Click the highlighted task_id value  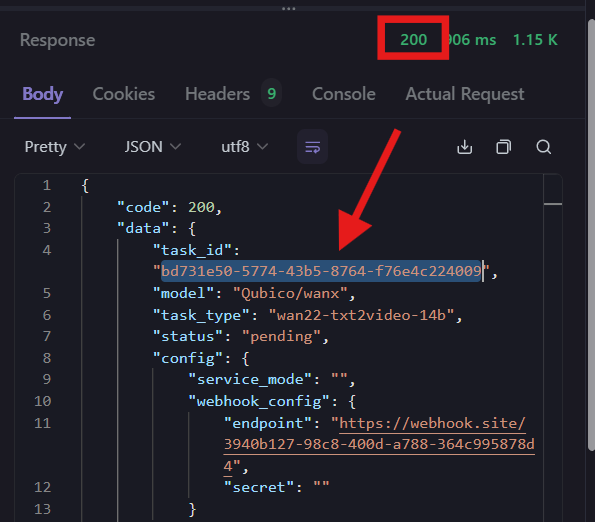[x=321, y=271]
